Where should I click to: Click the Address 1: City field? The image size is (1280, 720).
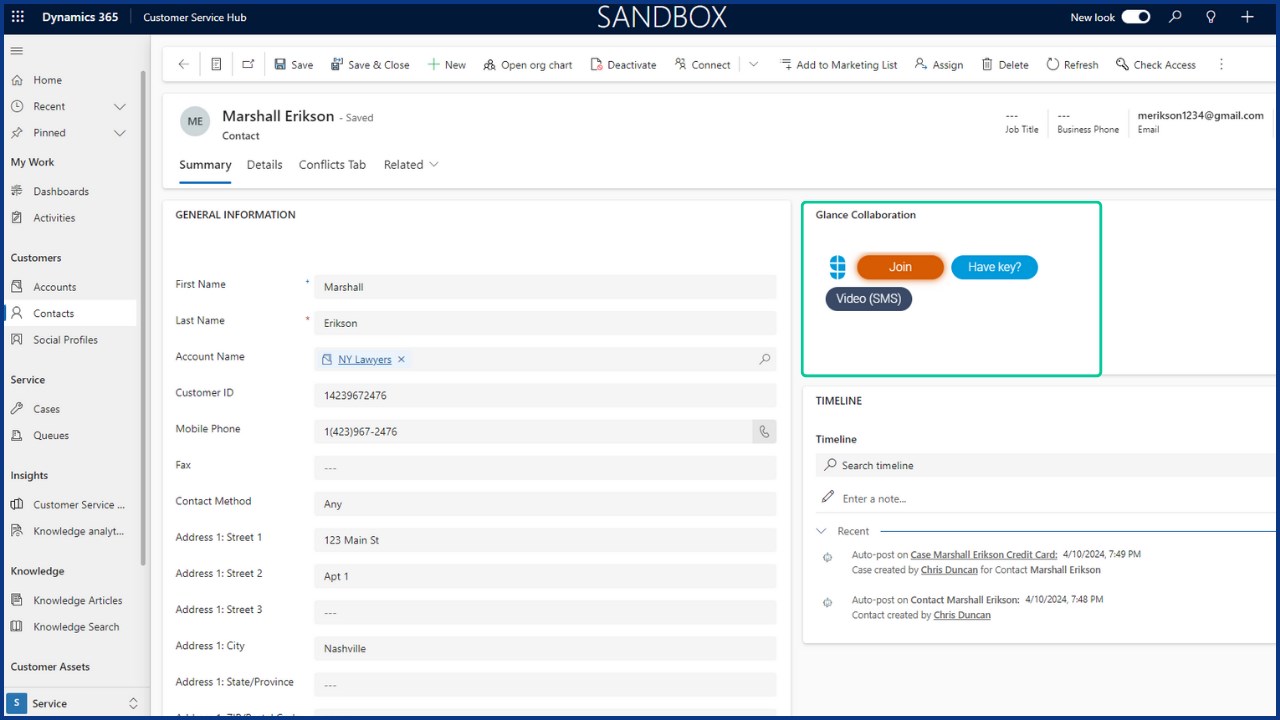[x=545, y=648]
